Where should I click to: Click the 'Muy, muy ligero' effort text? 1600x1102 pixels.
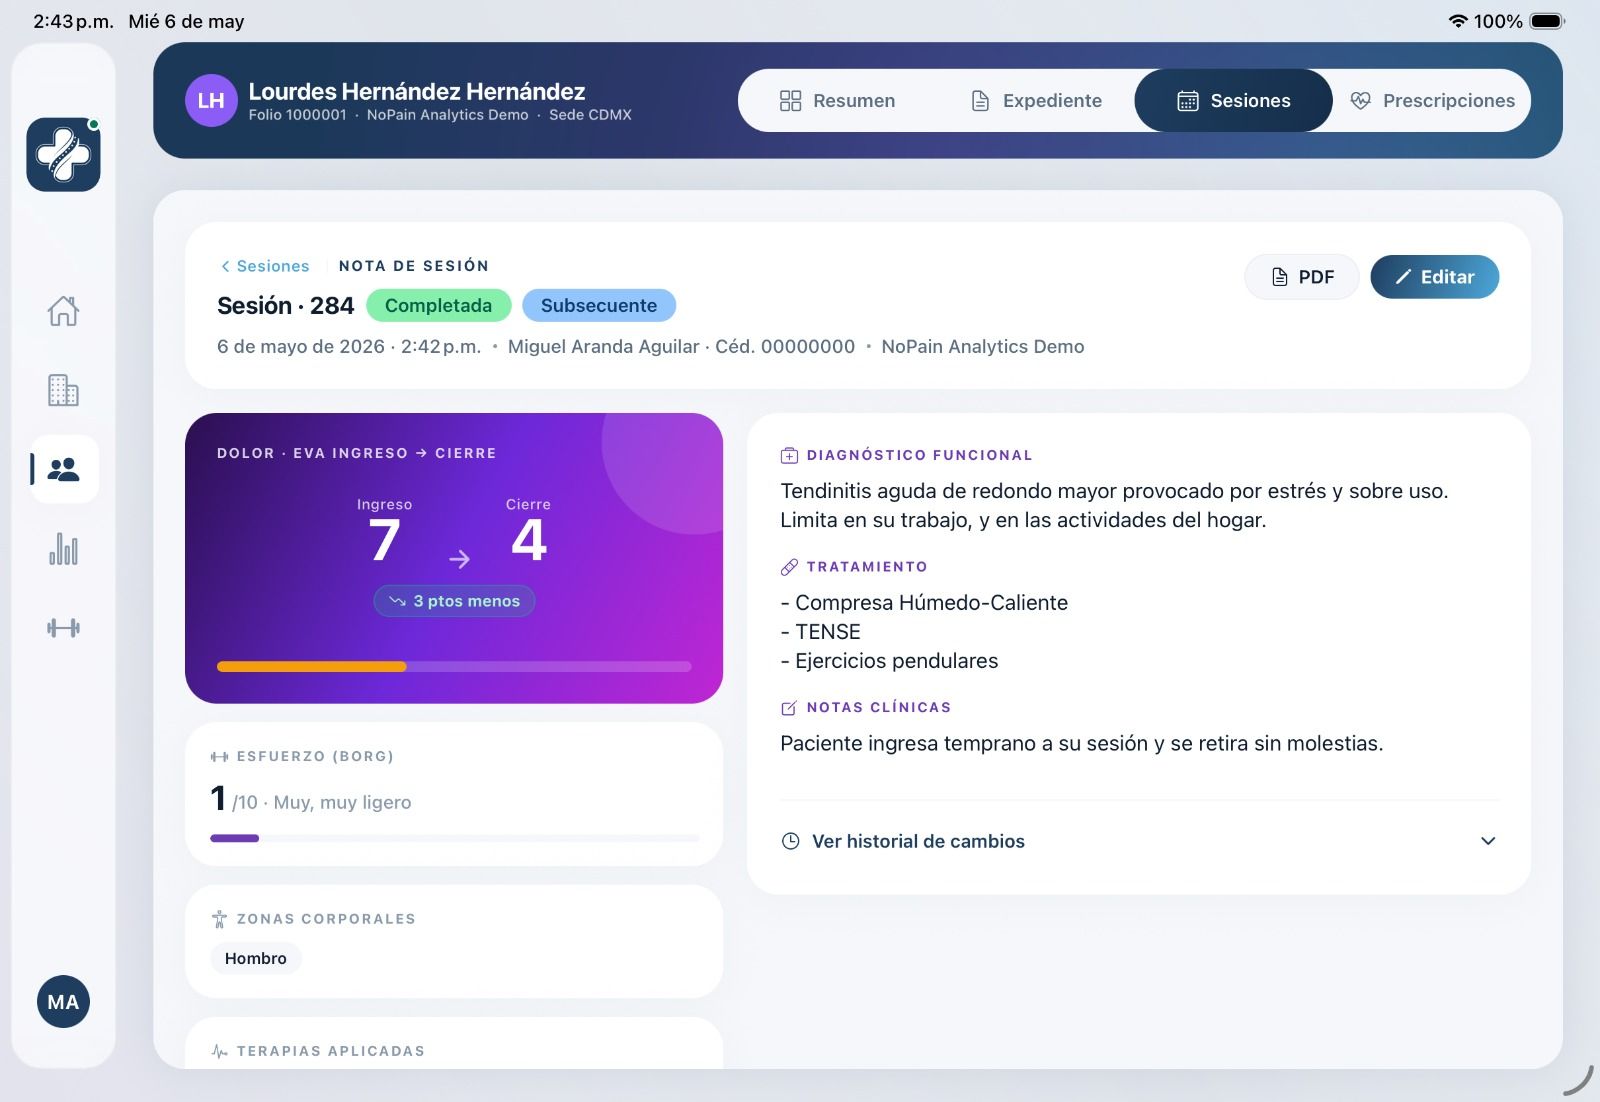[342, 803]
